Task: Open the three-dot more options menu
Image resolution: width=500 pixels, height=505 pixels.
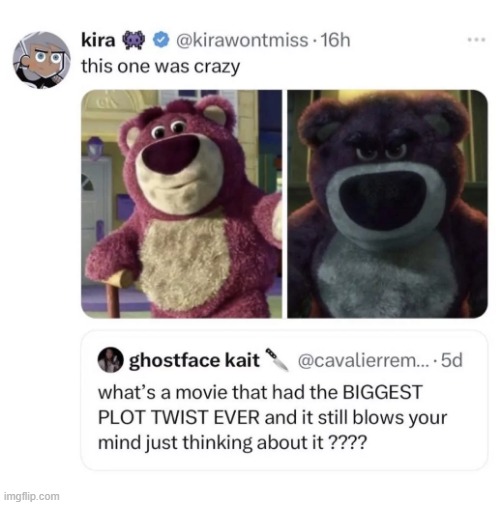Action: coord(477,40)
